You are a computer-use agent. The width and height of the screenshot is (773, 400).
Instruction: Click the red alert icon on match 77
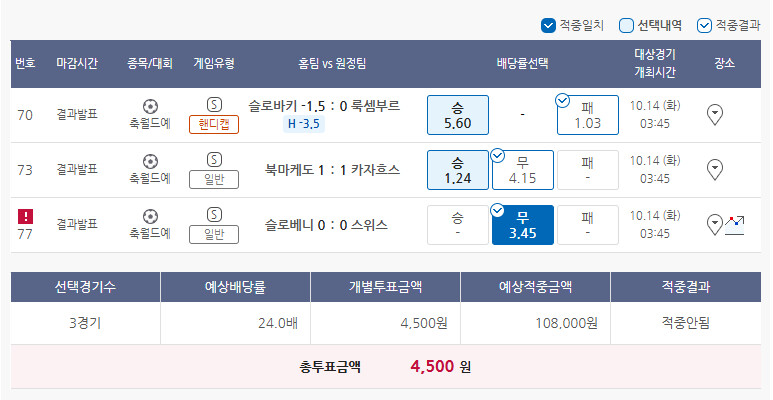pyautogui.click(x=25, y=215)
